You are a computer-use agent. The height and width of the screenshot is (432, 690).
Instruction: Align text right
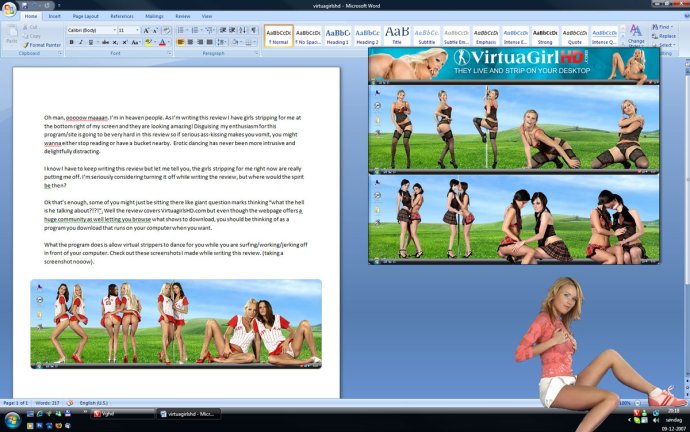(x=200, y=42)
